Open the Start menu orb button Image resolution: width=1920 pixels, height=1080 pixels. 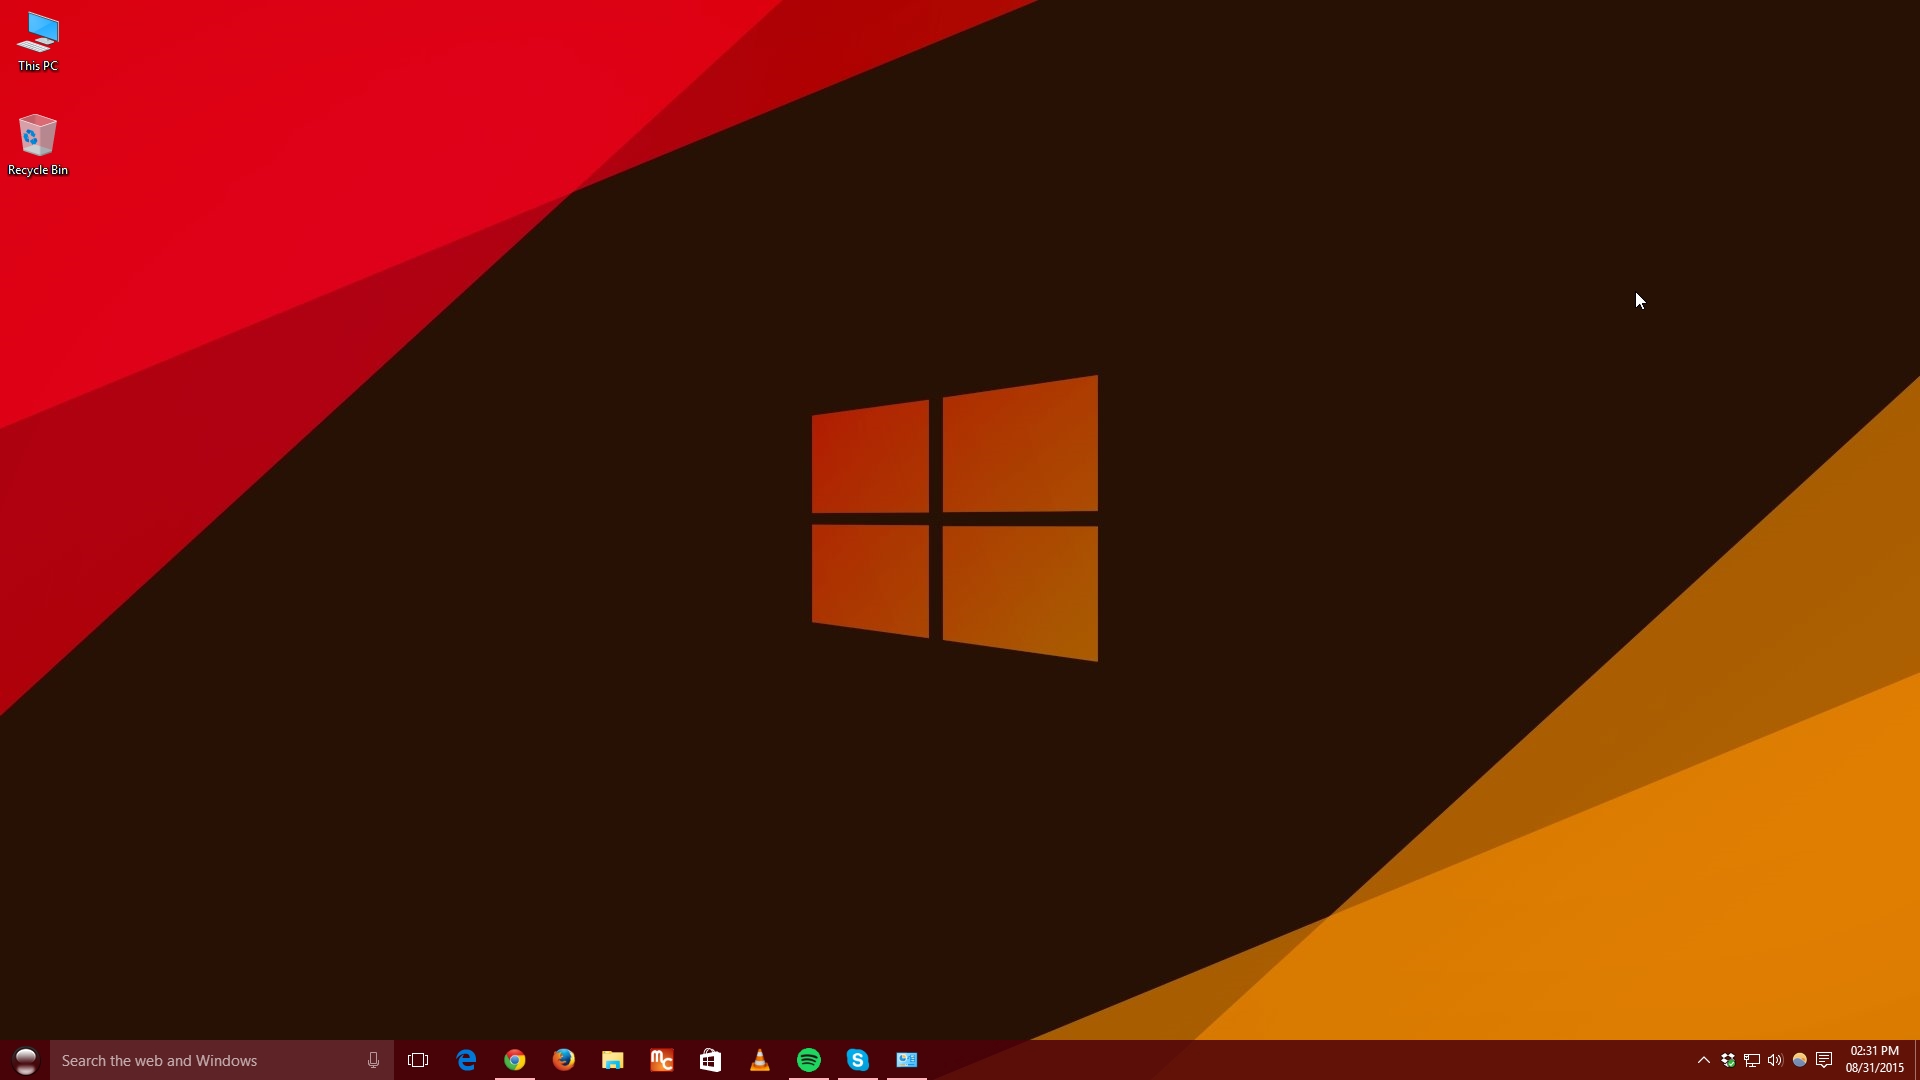click(x=25, y=1060)
